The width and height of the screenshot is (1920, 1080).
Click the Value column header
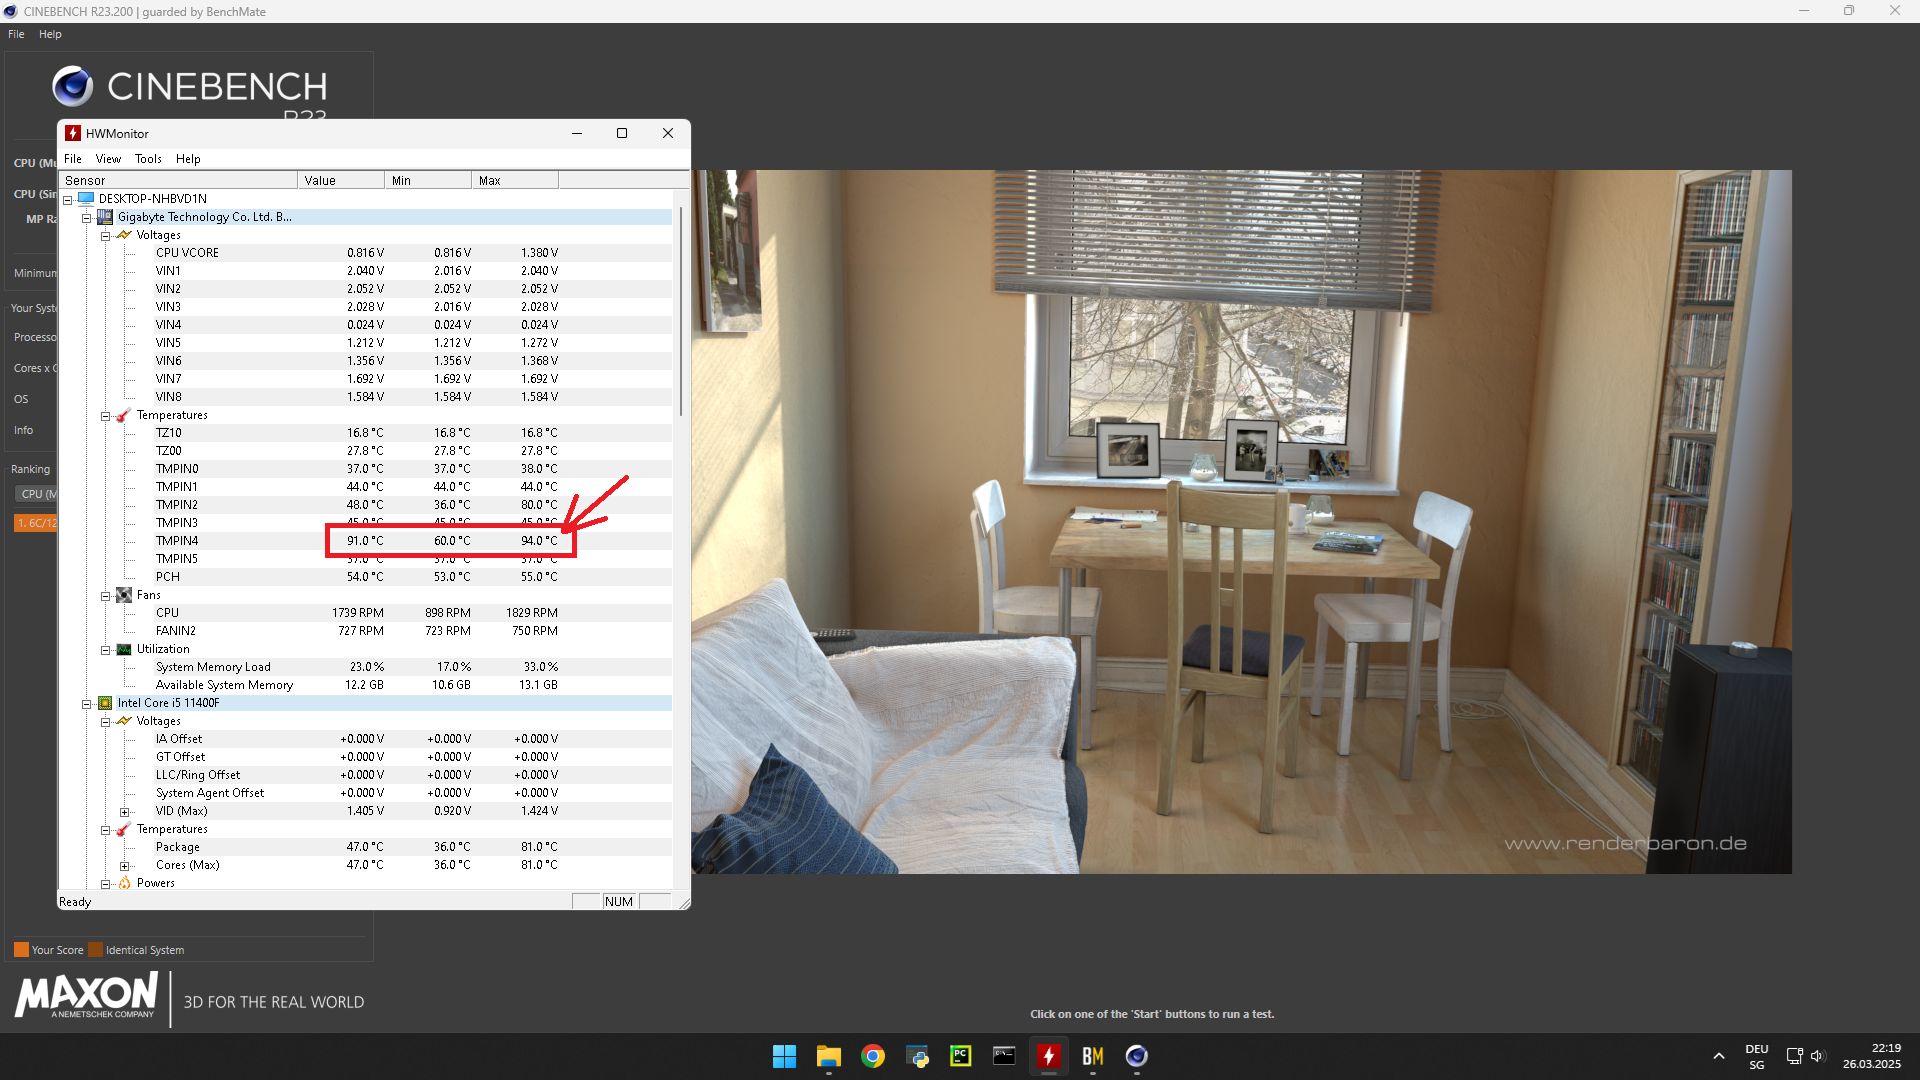pyautogui.click(x=341, y=180)
